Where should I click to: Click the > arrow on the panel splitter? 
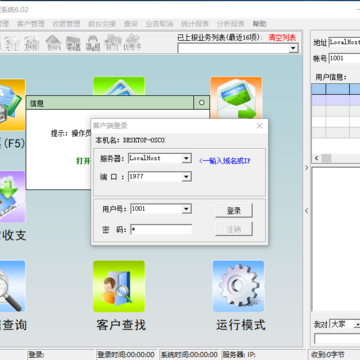click(x=307, y=168)
